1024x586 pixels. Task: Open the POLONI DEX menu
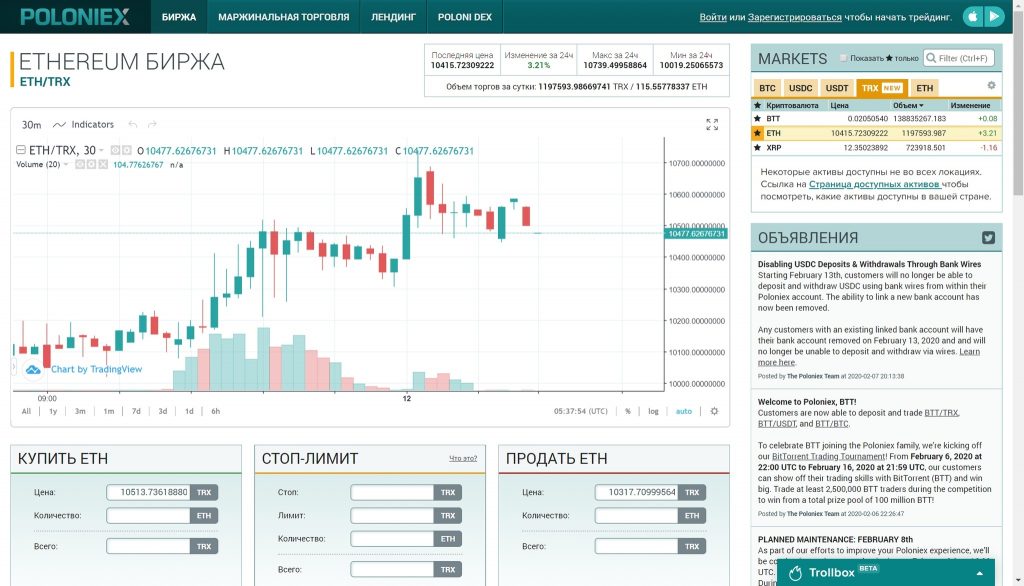coord(465,17)
